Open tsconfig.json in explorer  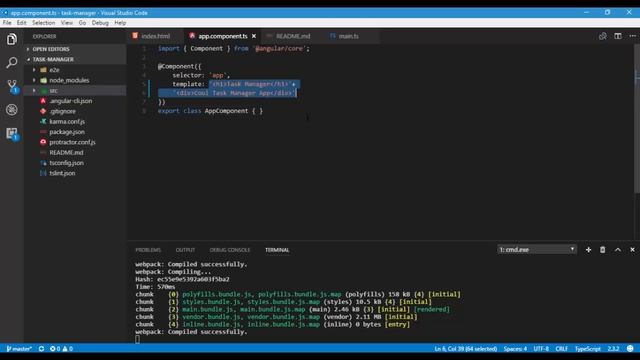click(67, 163)
